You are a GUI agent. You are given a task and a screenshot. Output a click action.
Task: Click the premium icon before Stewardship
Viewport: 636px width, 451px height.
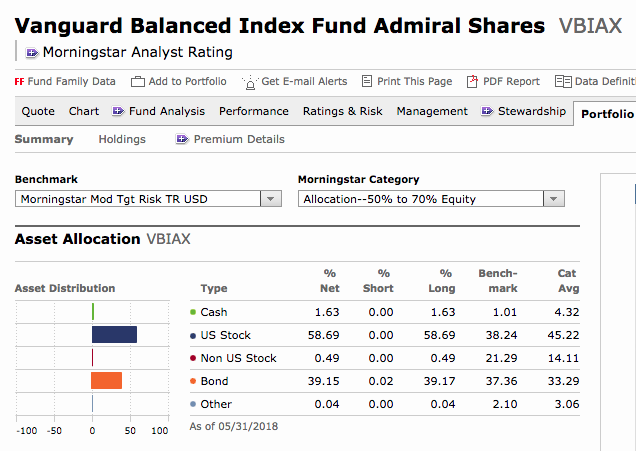(487, 111)
